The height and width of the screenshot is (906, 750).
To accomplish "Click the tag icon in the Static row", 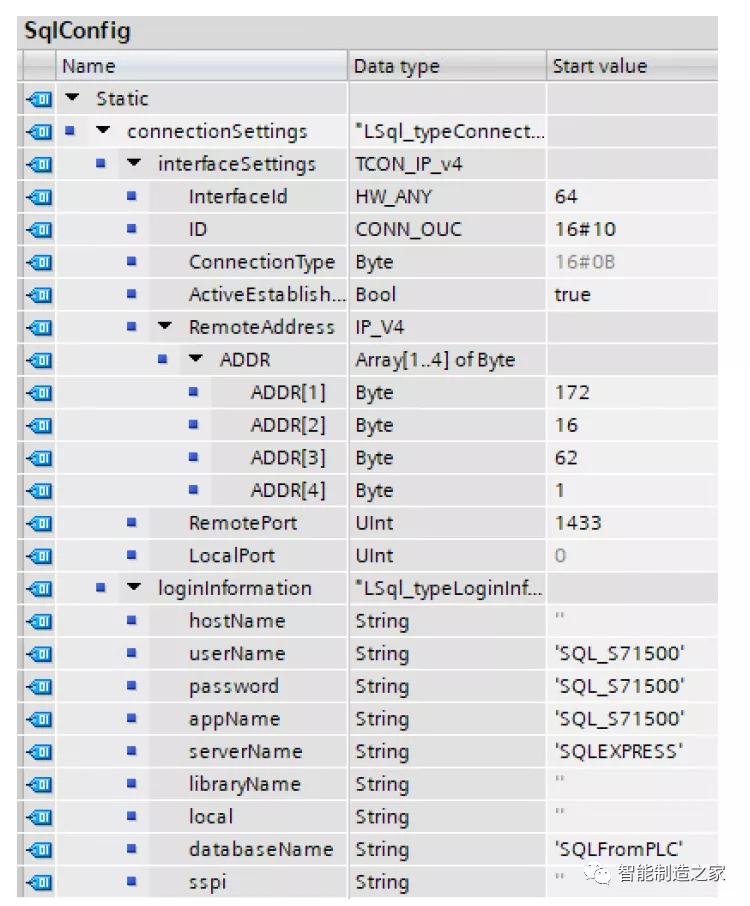I will 39,99.
